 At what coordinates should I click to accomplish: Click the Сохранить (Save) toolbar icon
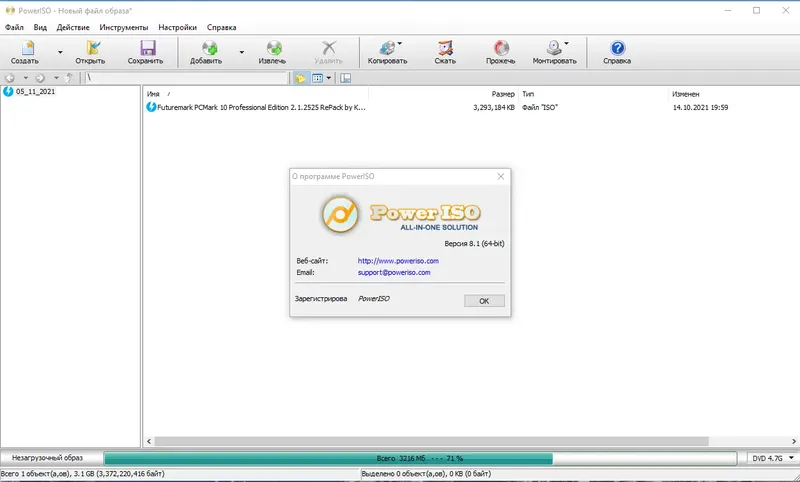point(145,52)
